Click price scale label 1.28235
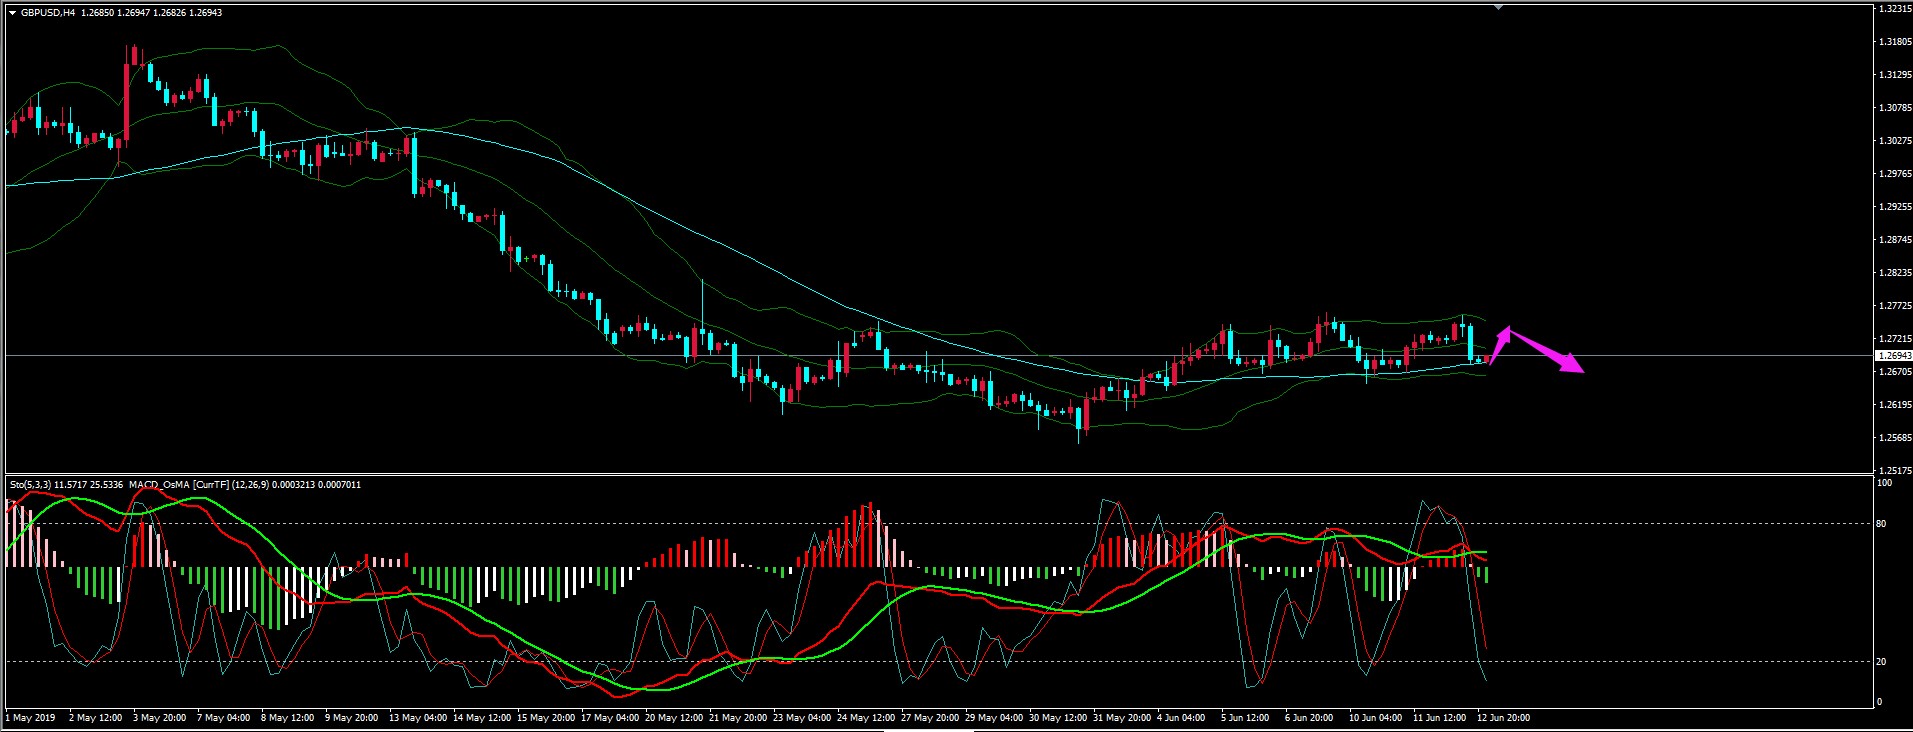The width and height of the screenshot is (1913, 732). 1896,273
